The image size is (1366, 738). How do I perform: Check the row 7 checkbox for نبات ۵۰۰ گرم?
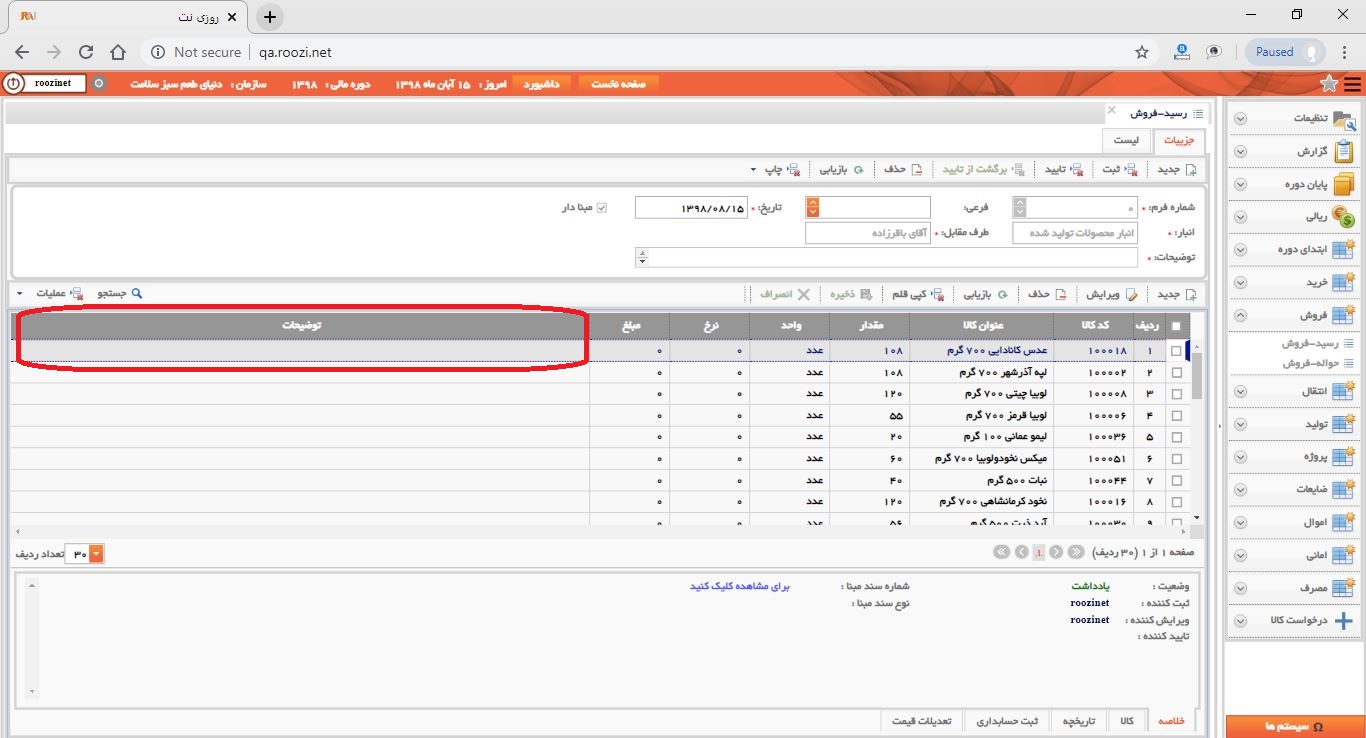pos(1176,481)
